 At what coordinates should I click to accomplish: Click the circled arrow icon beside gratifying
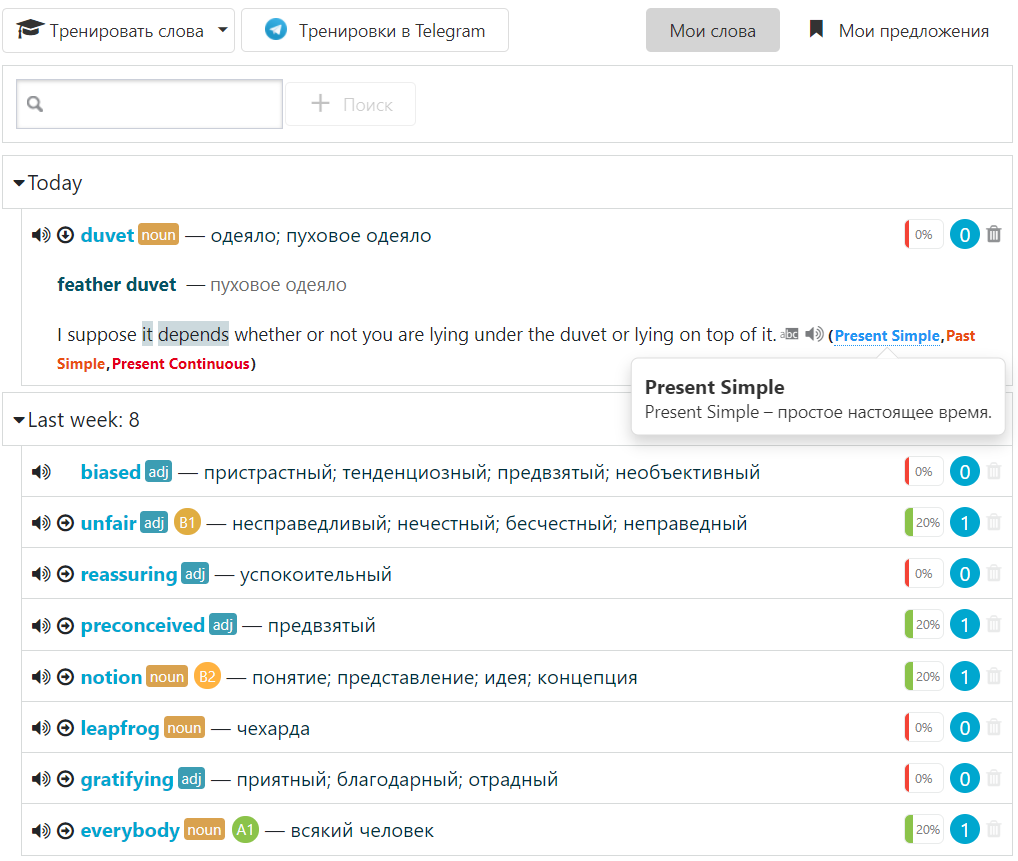[x=66, y=779]
